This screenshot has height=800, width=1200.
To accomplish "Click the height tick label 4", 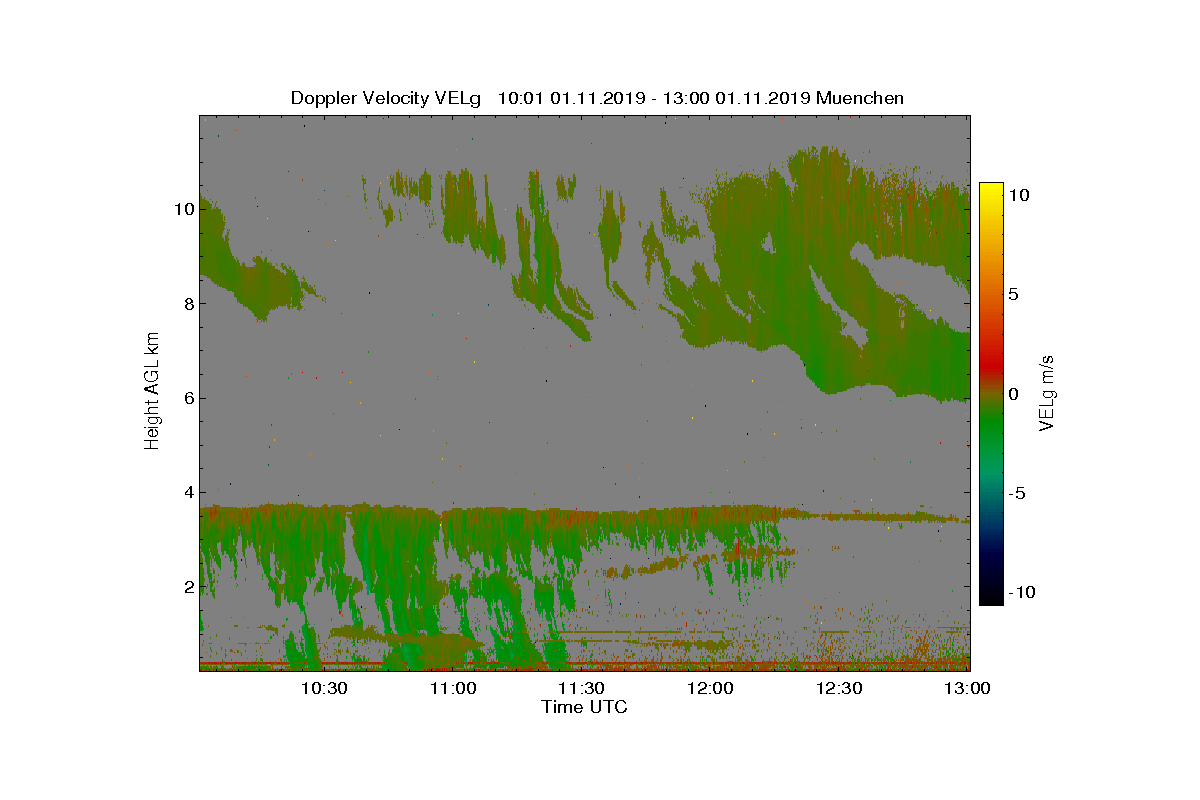I will pyautogui.click(x=188, y=492).
